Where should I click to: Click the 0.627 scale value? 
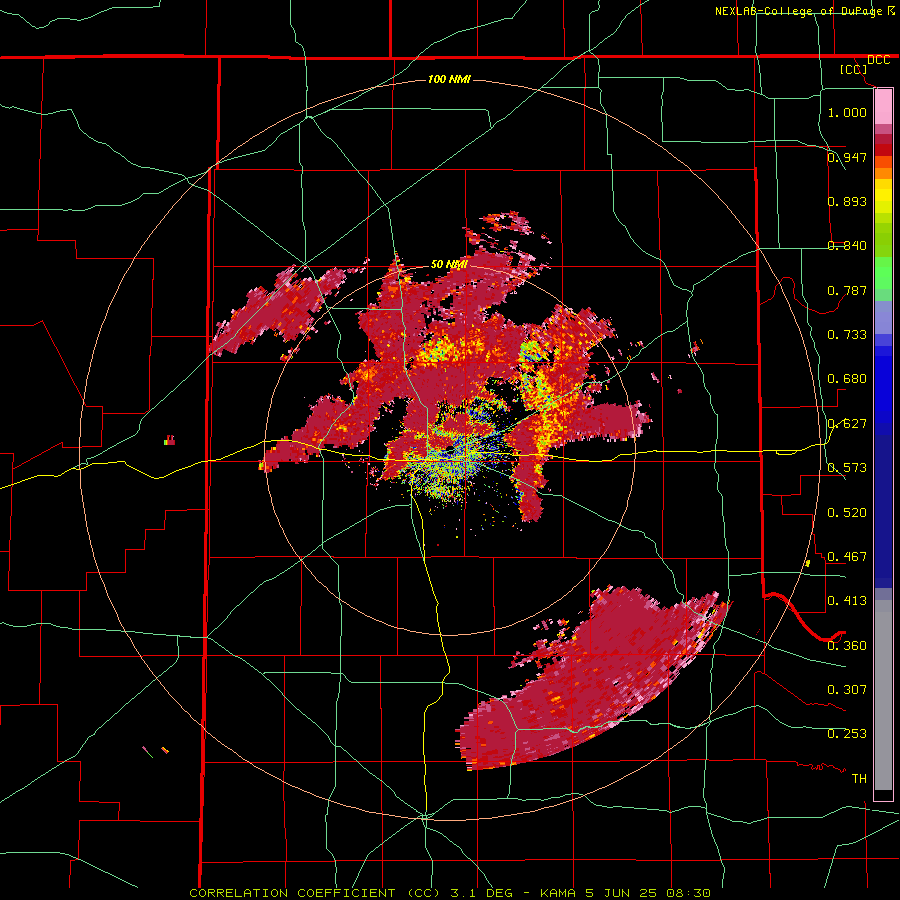[x=847, y=423]
